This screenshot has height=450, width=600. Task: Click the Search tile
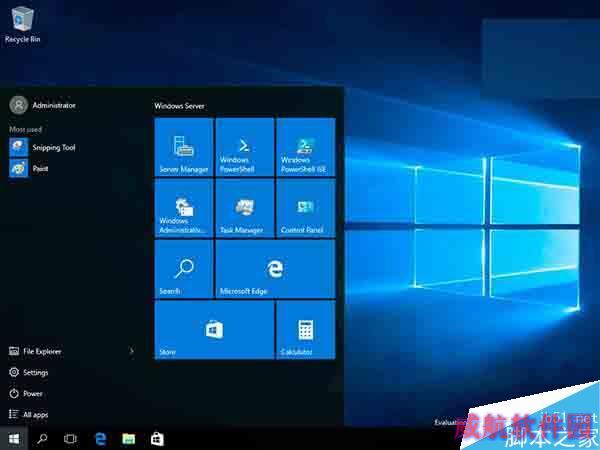click(184, 269)
